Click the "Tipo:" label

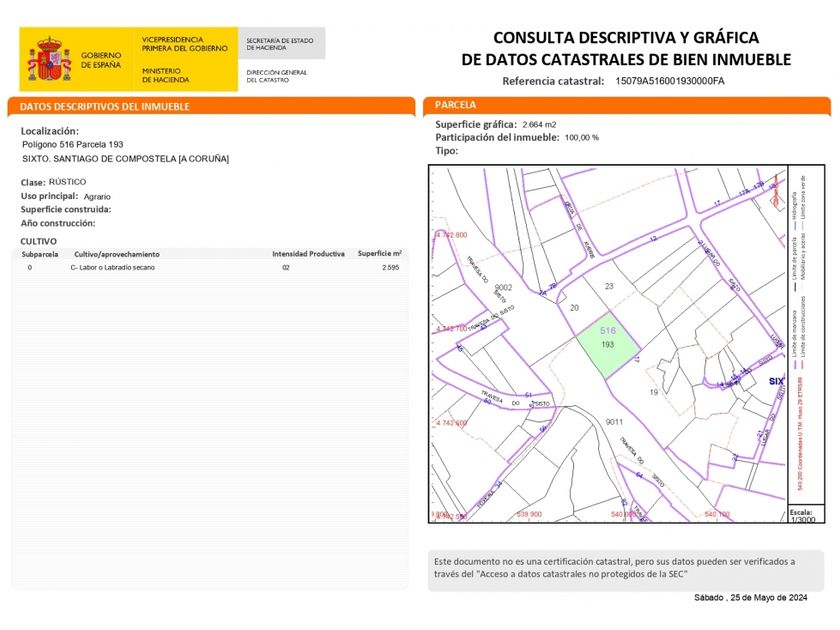(447, 151)
